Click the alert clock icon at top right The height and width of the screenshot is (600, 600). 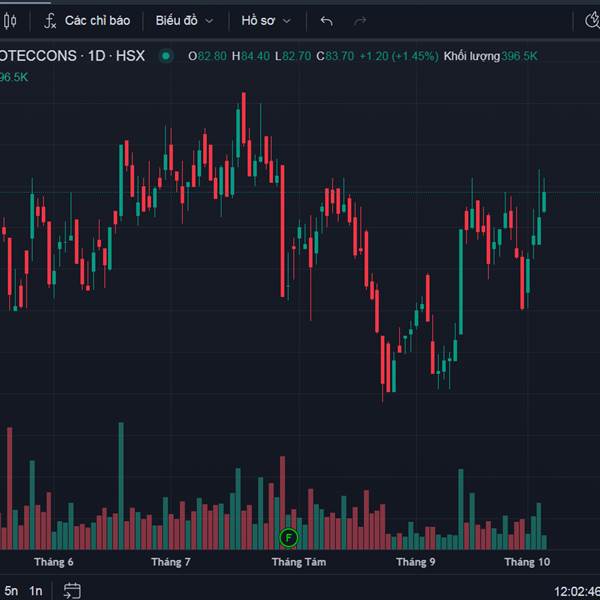592,20
